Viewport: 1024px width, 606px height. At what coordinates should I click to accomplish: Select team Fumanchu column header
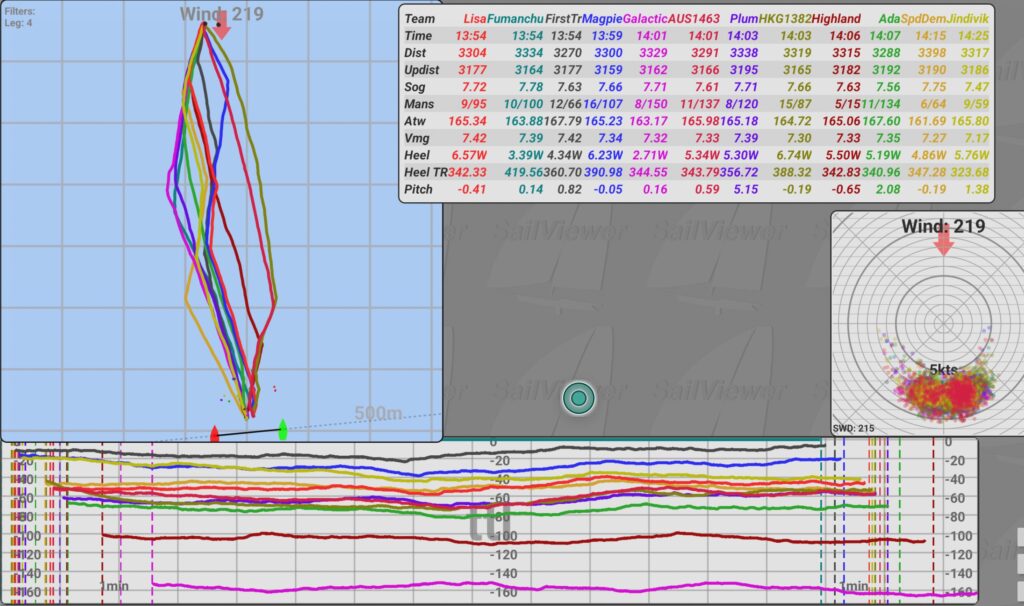click(x=515, y=19)
